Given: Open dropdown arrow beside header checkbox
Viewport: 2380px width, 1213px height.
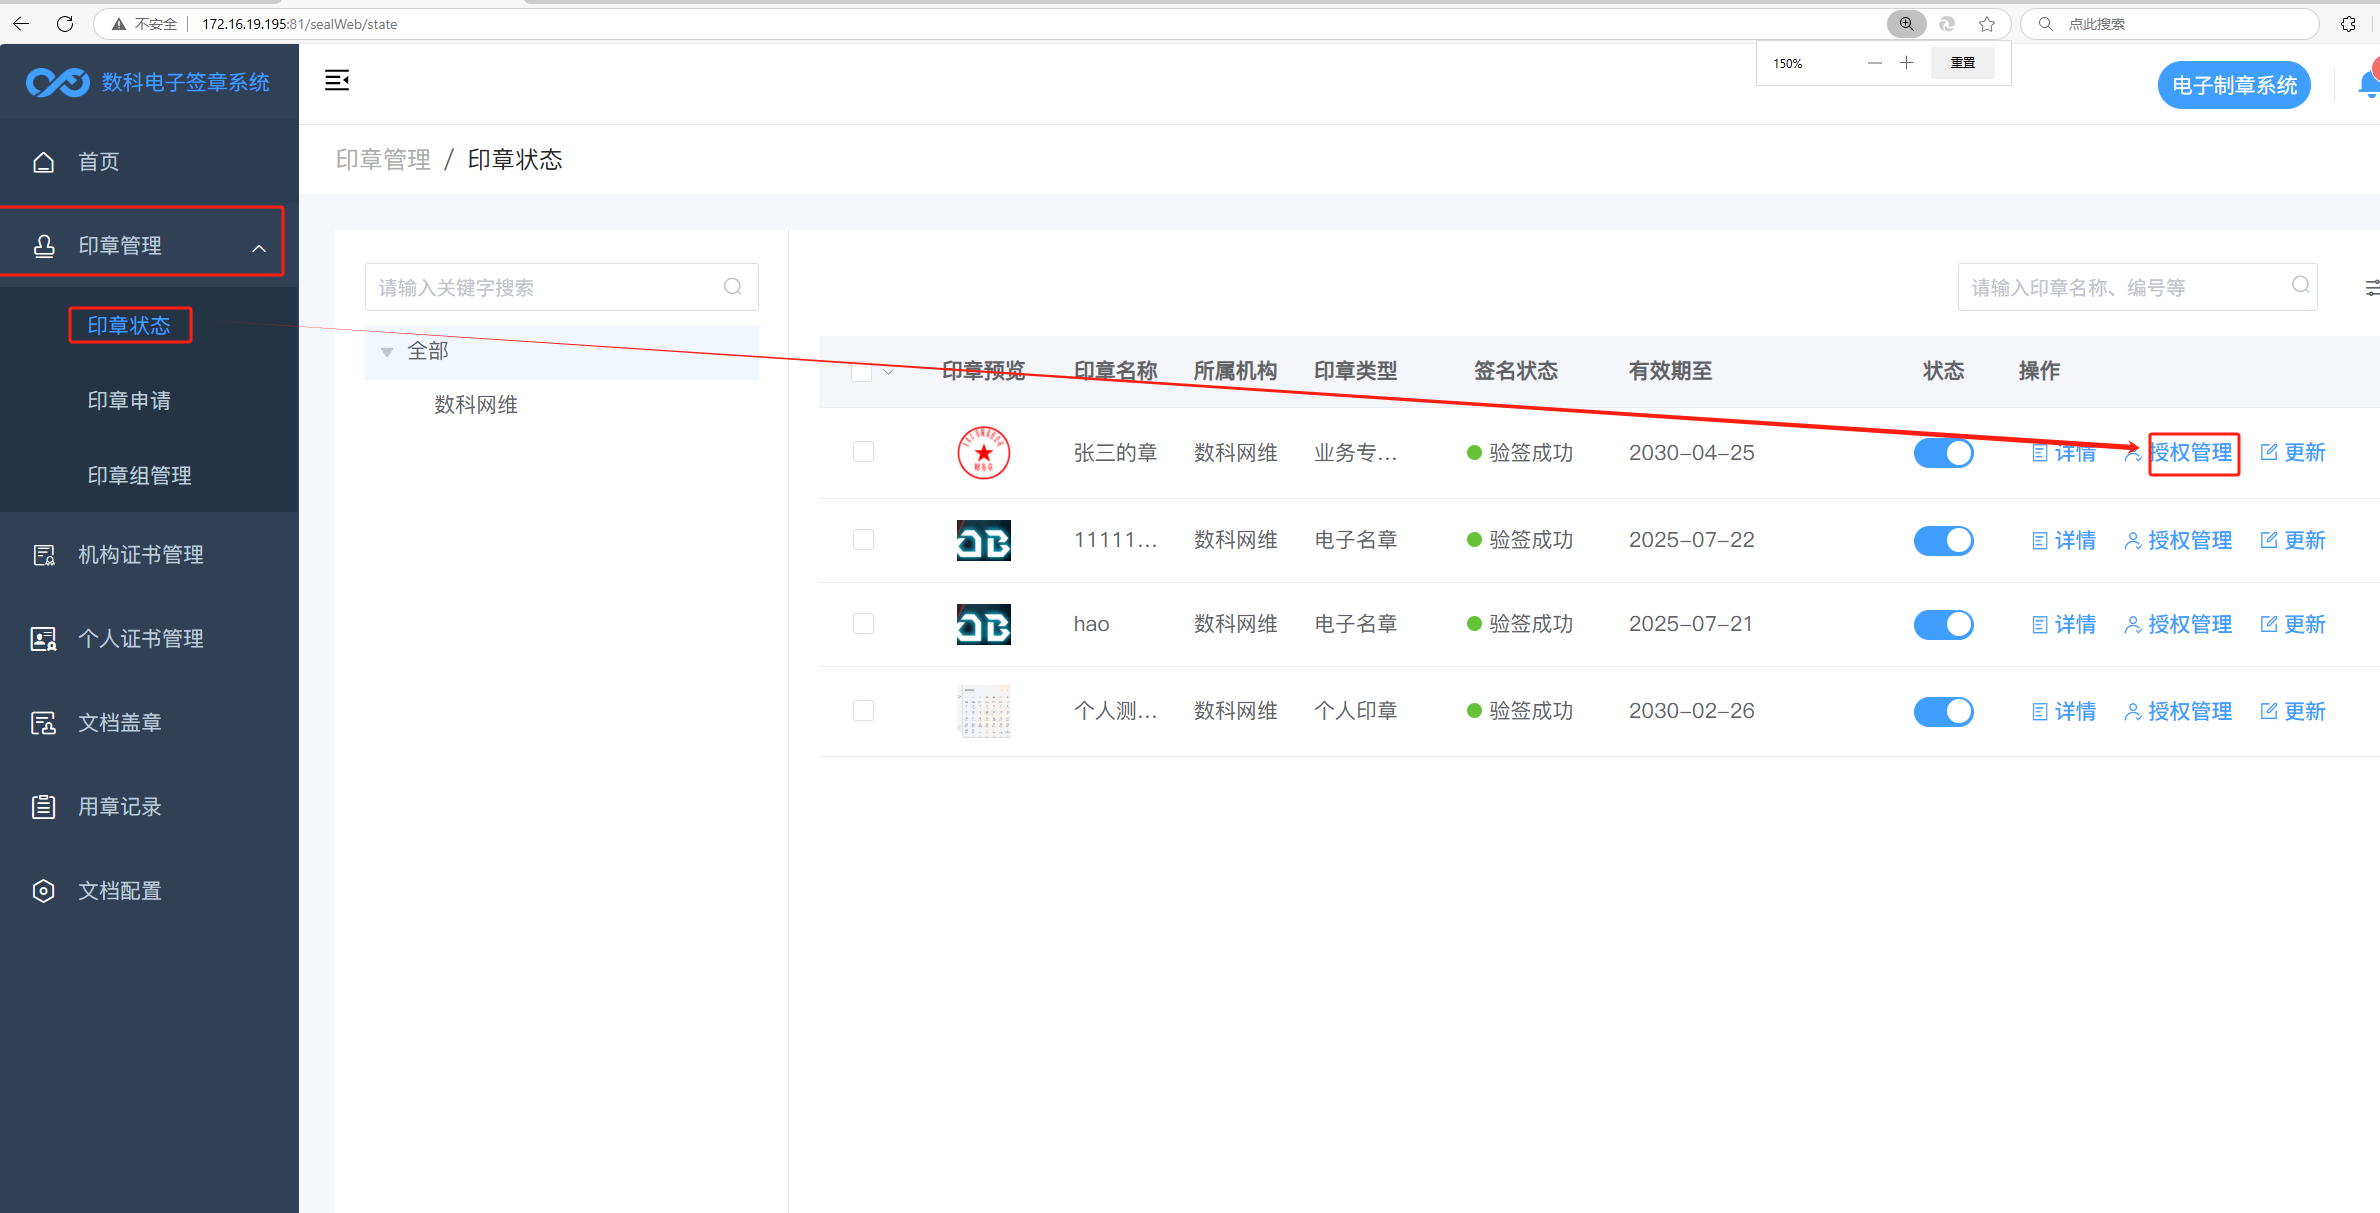Looking at the screenshot, I should coord(888,372).
